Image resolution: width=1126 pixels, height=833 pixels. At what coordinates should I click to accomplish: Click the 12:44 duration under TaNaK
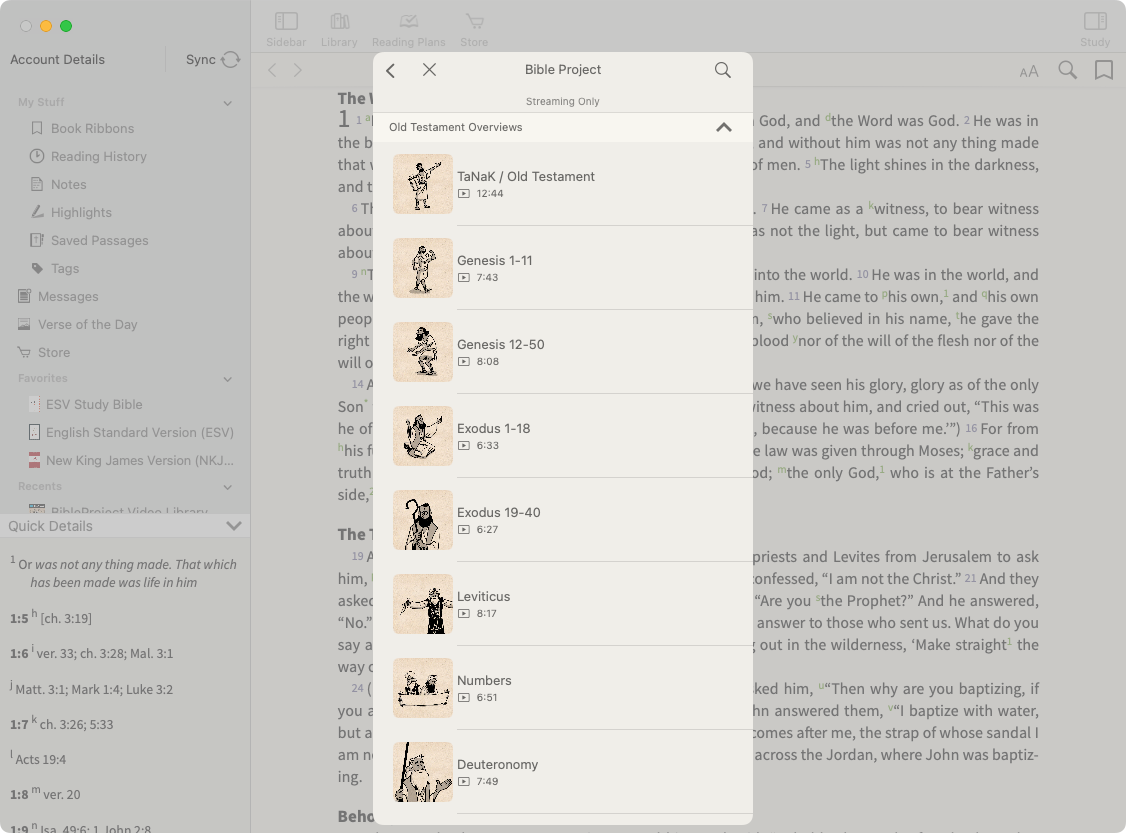[490, 193]
